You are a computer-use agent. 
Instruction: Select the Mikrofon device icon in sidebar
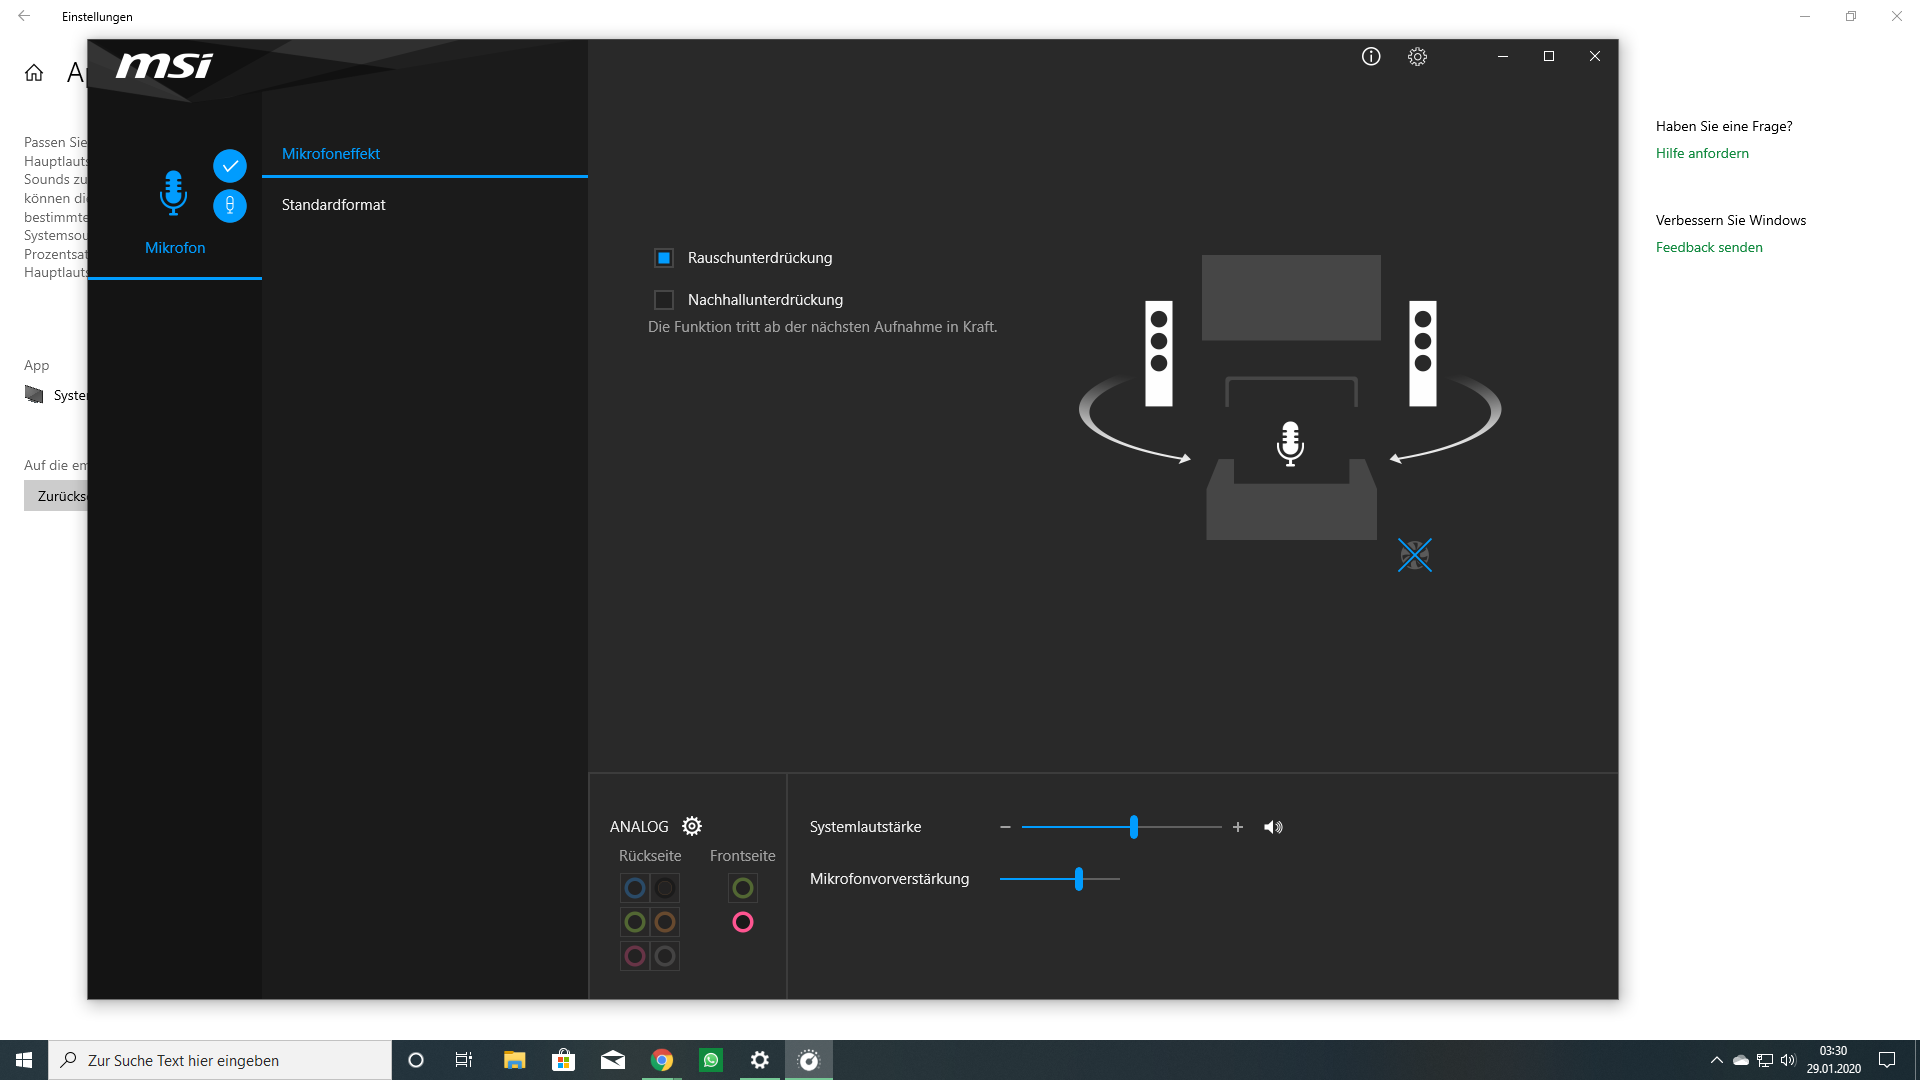174,192
